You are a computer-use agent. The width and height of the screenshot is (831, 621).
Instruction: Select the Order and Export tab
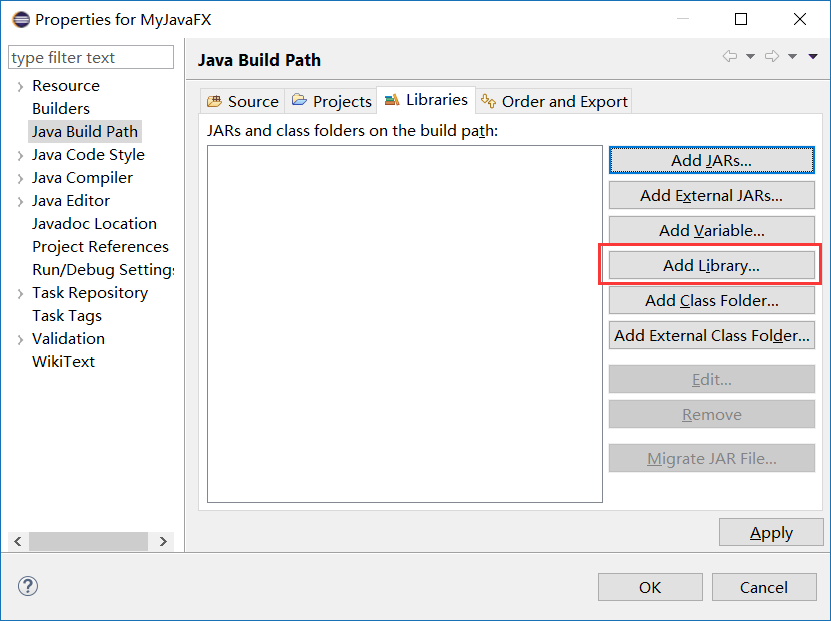(554, 101)
